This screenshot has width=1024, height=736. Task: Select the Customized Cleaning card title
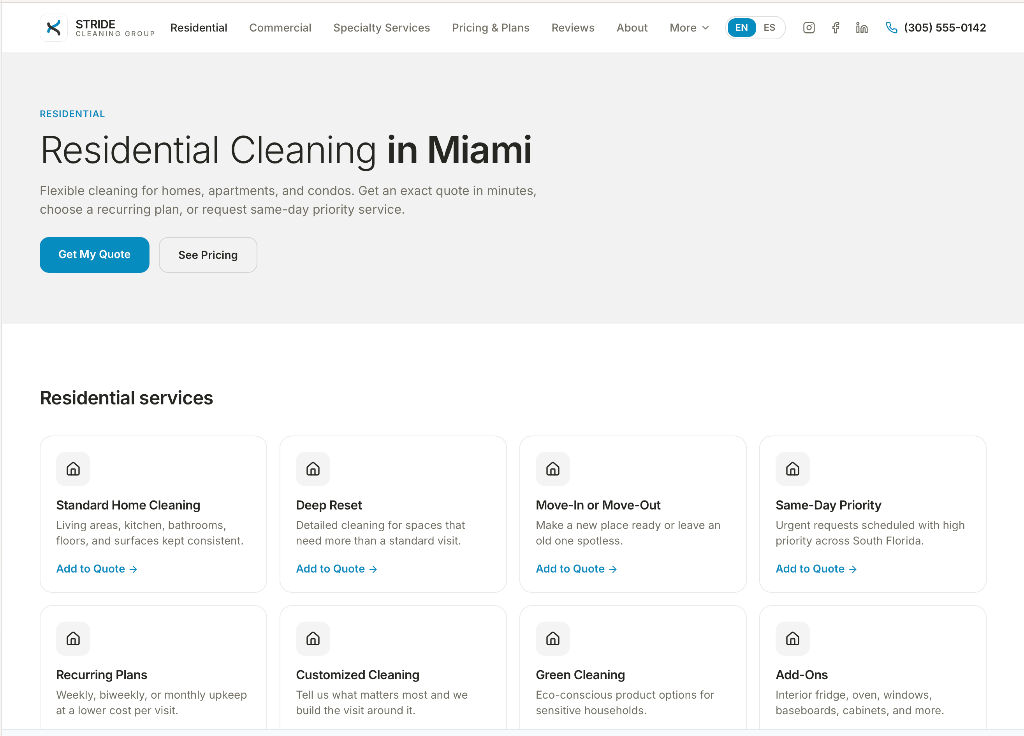click(357, 675)
